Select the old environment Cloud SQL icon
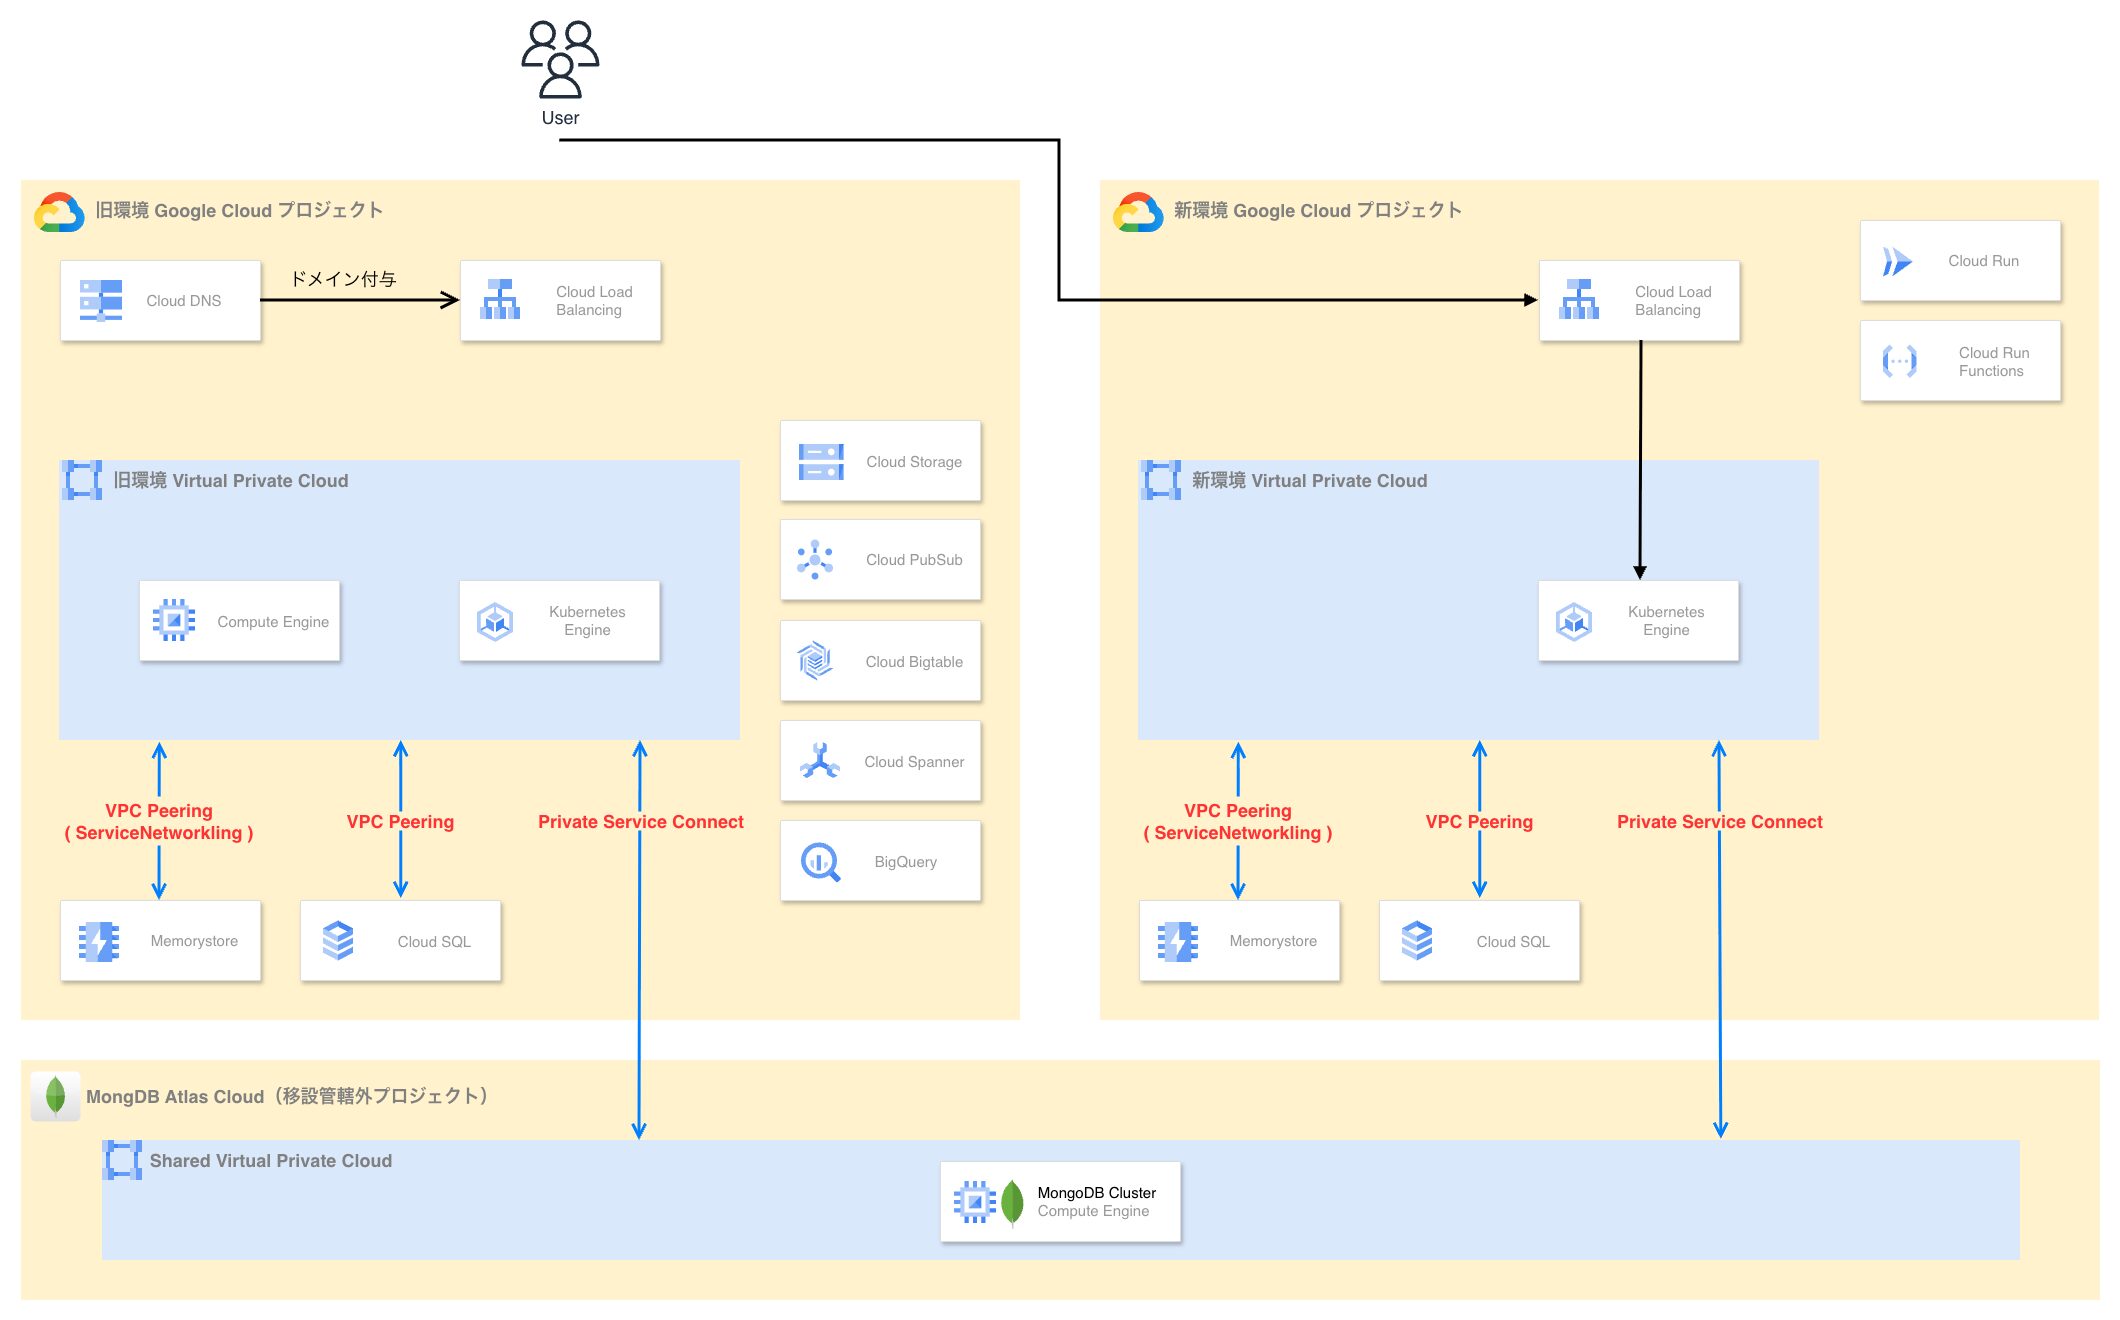The width and height of the screenshot is (2120, 1320). click(x=338, y=941)
